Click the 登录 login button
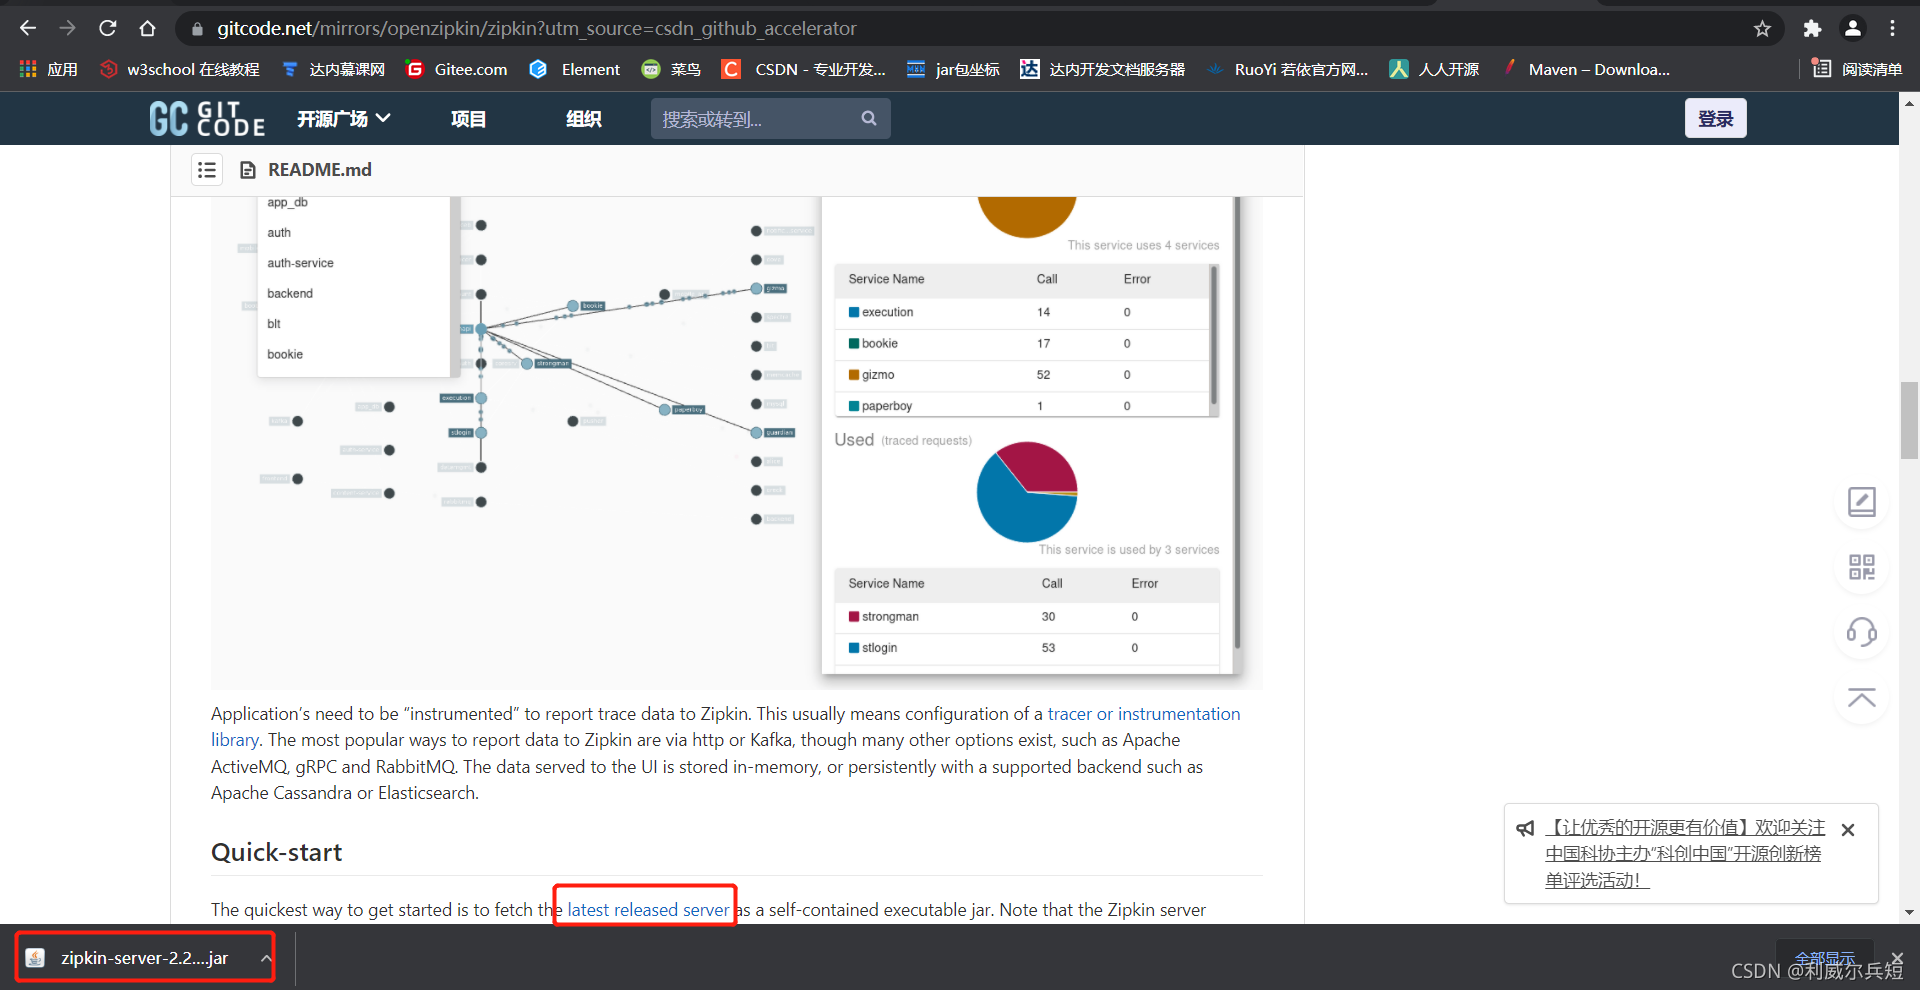This screenshot has height=990, width=1920. 1715,118
